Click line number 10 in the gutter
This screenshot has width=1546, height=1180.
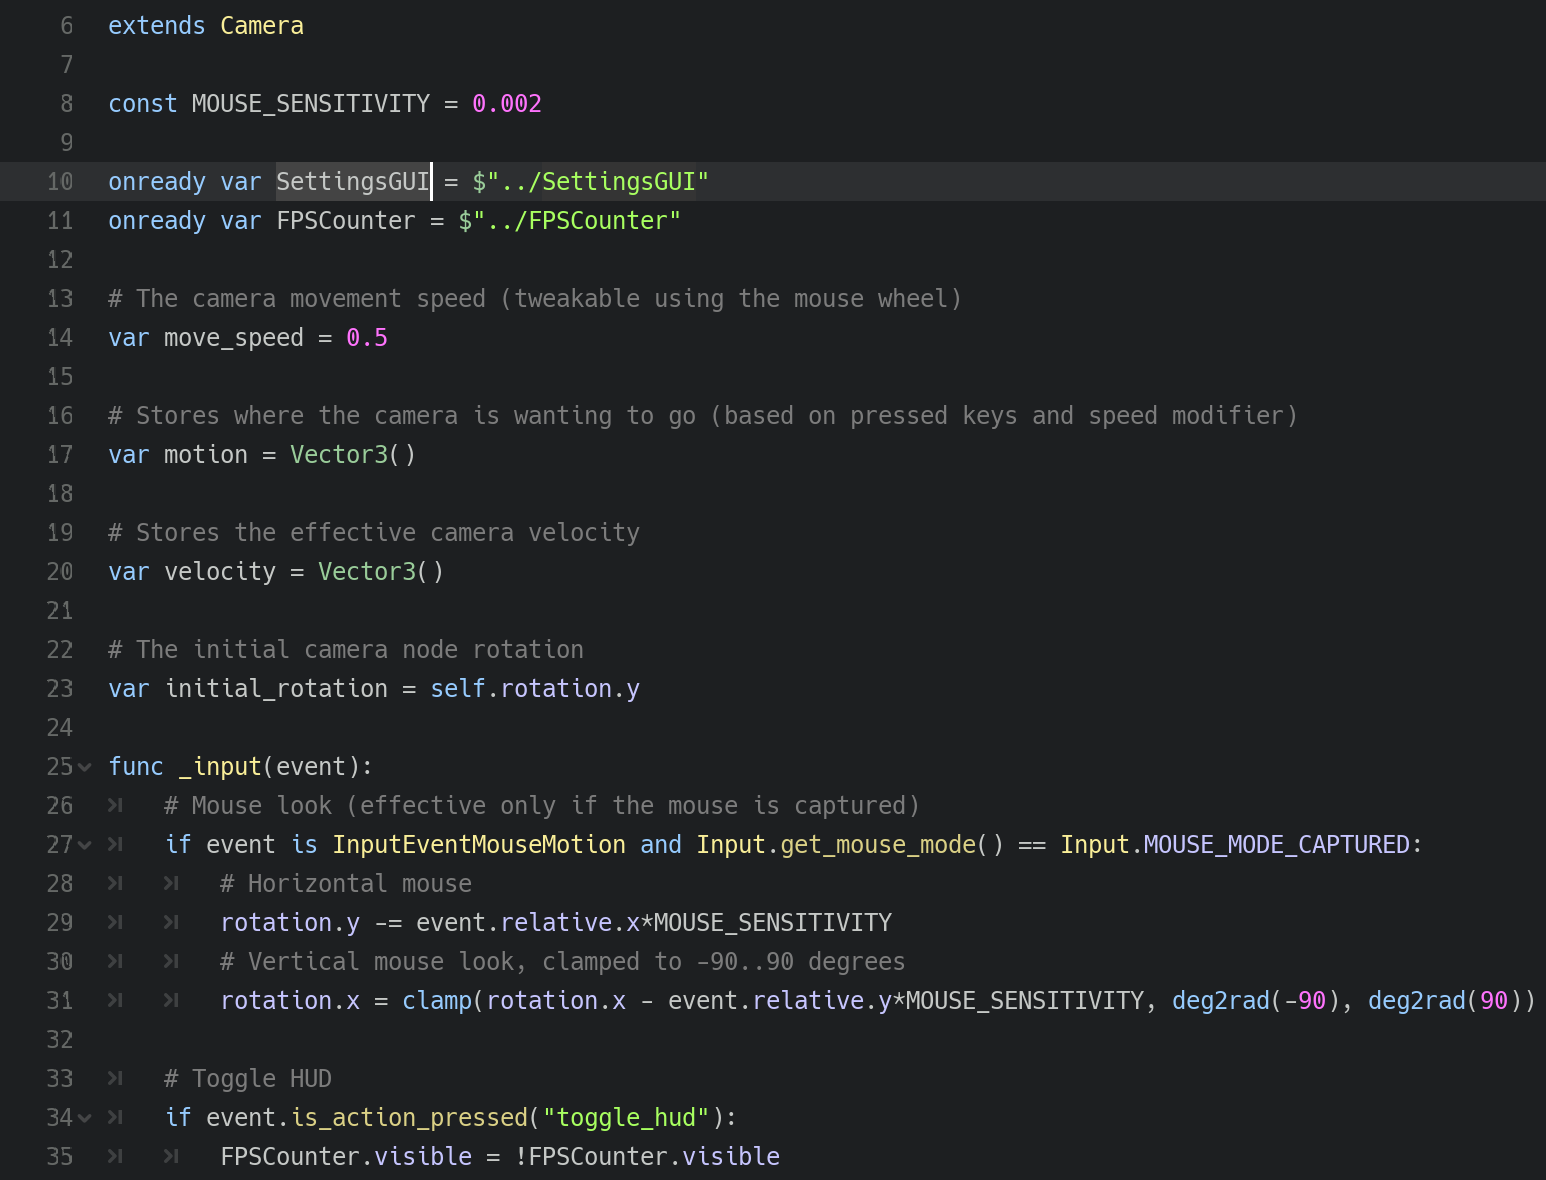(x=60, y=182)
